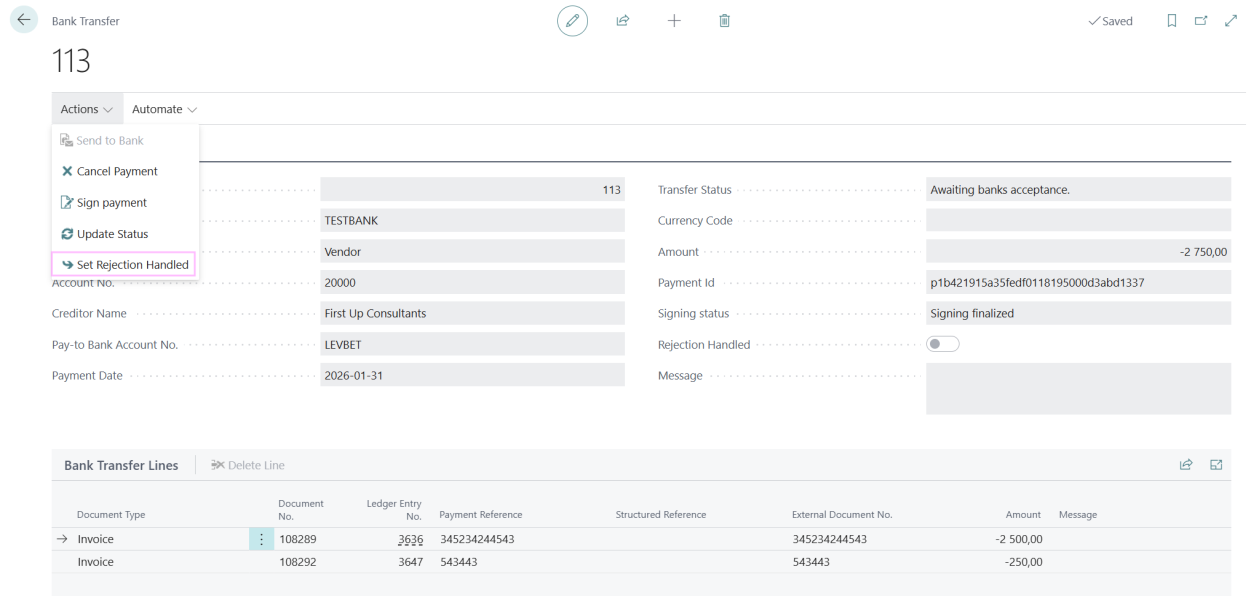The width and height of the screenshot is (1259, 596).
Task: Click the Payment Id field
Action: point(1078,282)
